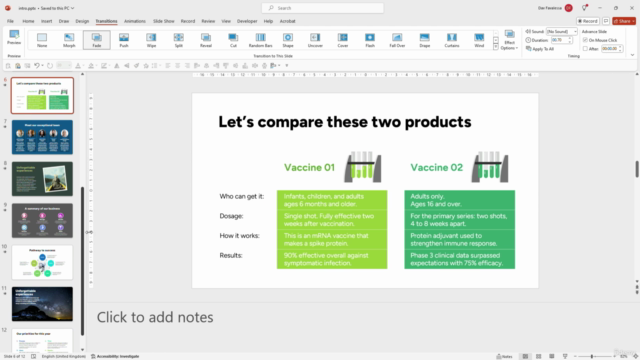Open the comments pane icon

[606, 21]
